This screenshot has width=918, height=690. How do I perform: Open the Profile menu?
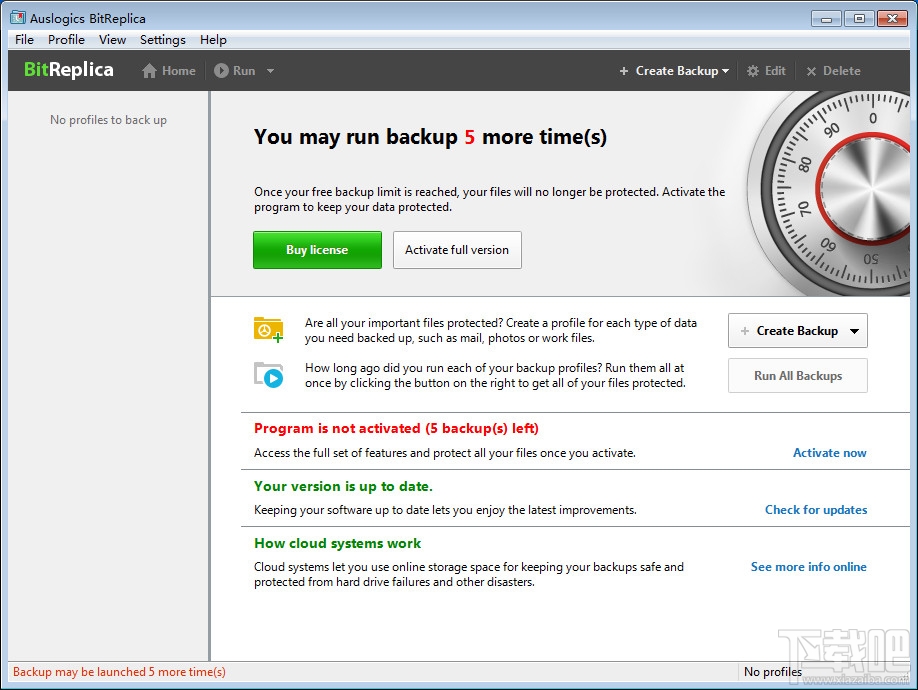click(x=66, y=39)
